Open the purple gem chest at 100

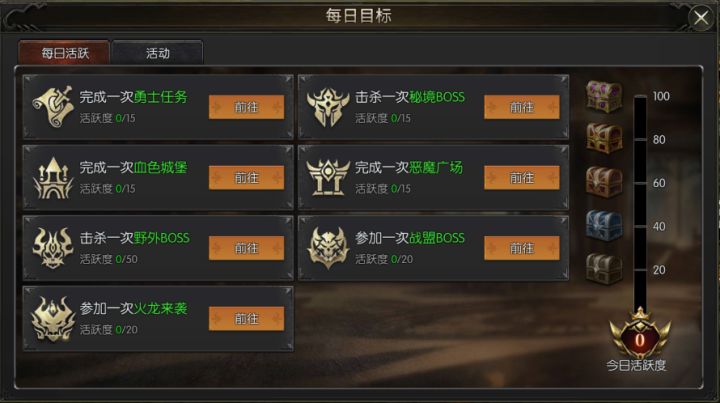tap(604, 96)
